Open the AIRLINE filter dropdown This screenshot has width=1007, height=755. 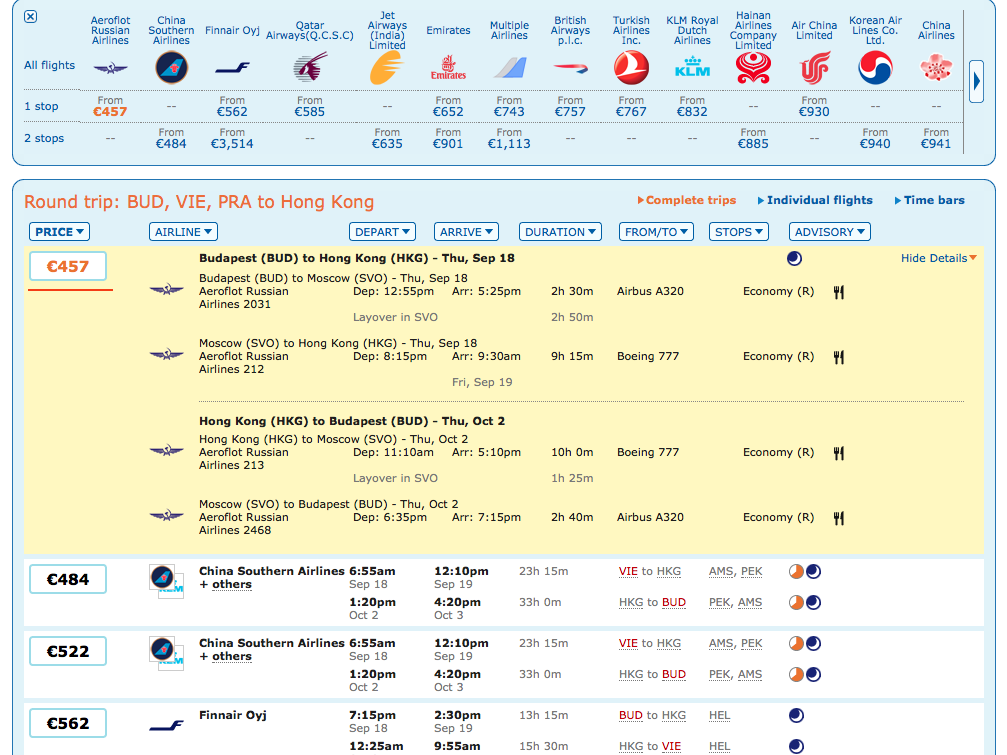183,232
